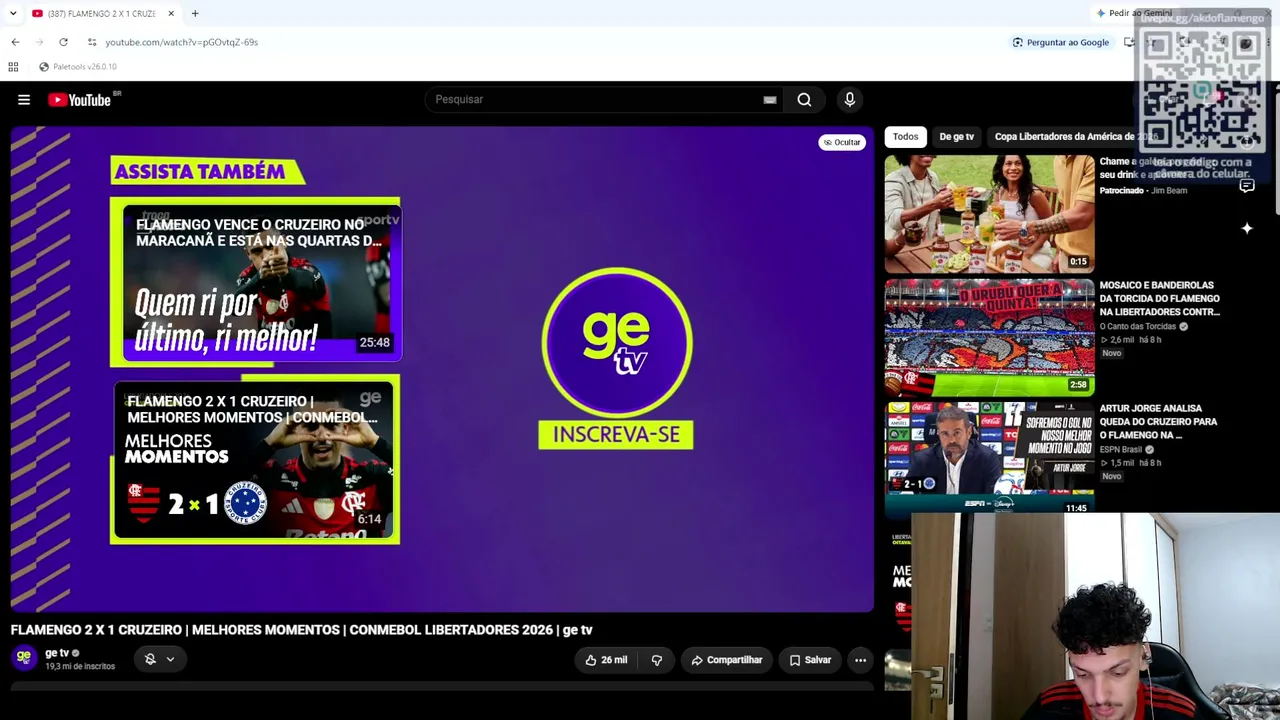The height and width of the screenshot is (720, 1280).
Task: Click the youtube.com address bar URL
Action: pos(181,42)
